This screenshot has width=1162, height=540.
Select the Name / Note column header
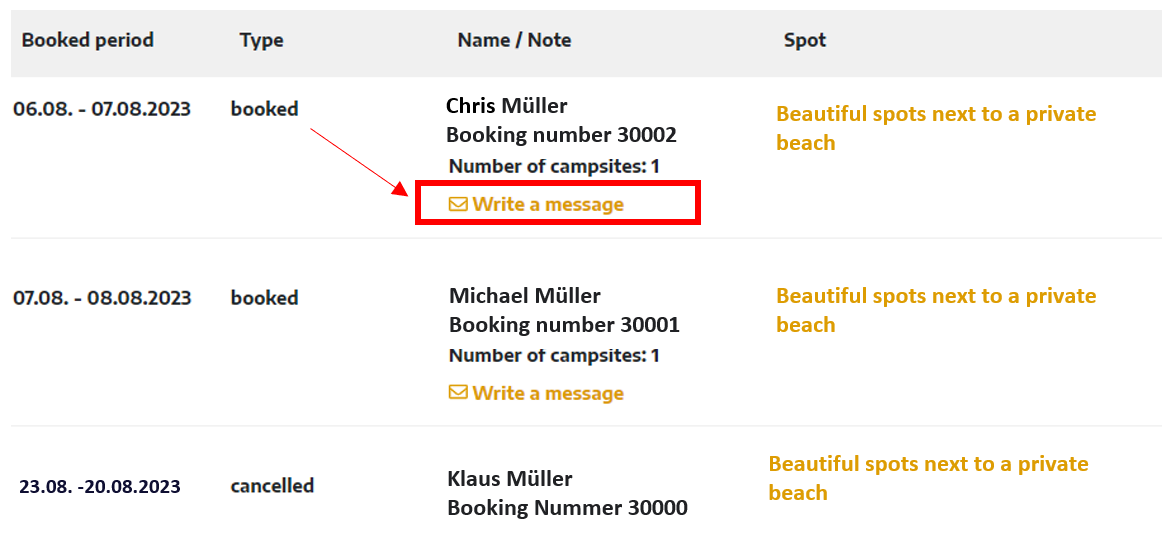click(x=514, y=40)
